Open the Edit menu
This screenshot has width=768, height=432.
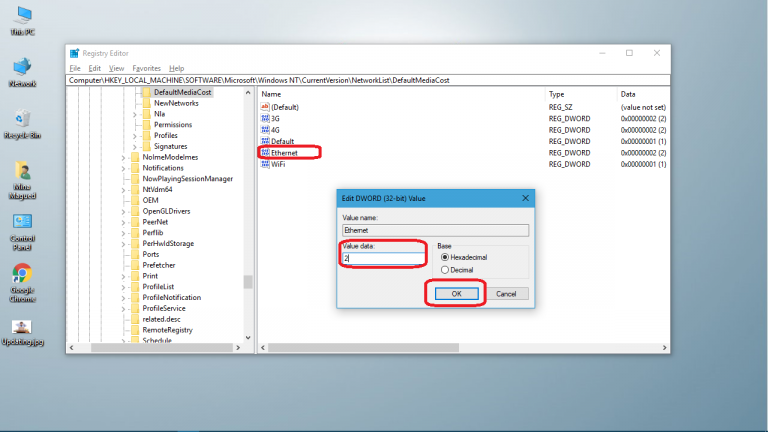(x=94, y=68)
